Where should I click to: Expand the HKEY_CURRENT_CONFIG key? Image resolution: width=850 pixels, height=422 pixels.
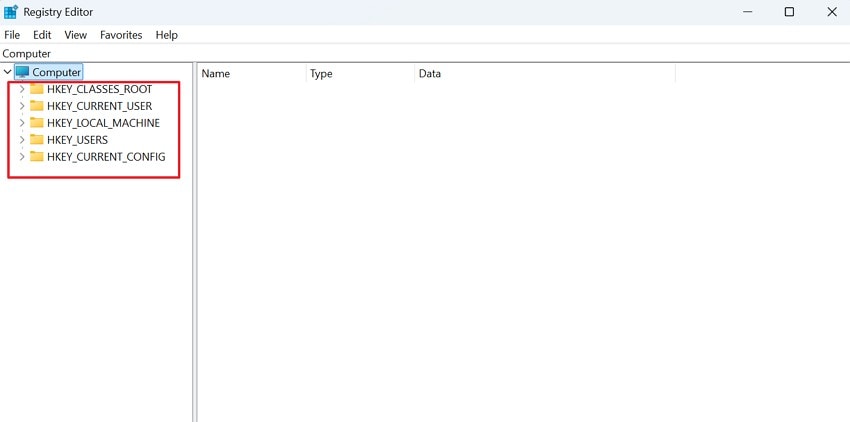point(22,157)
